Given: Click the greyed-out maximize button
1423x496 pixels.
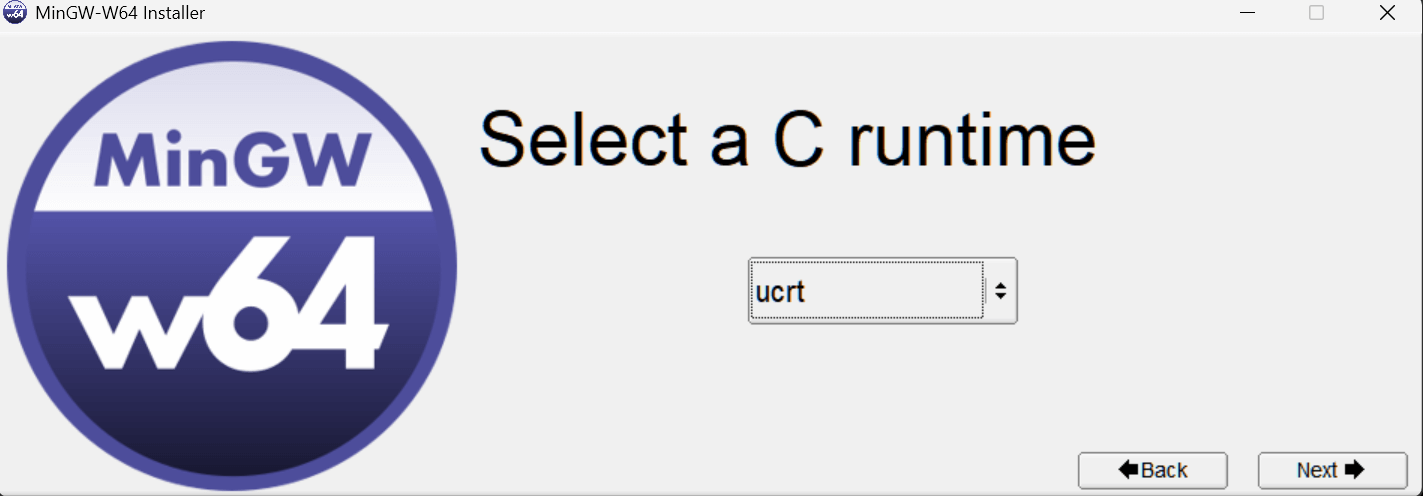Looking at the screenshot, I should [x=1316, y=13].
